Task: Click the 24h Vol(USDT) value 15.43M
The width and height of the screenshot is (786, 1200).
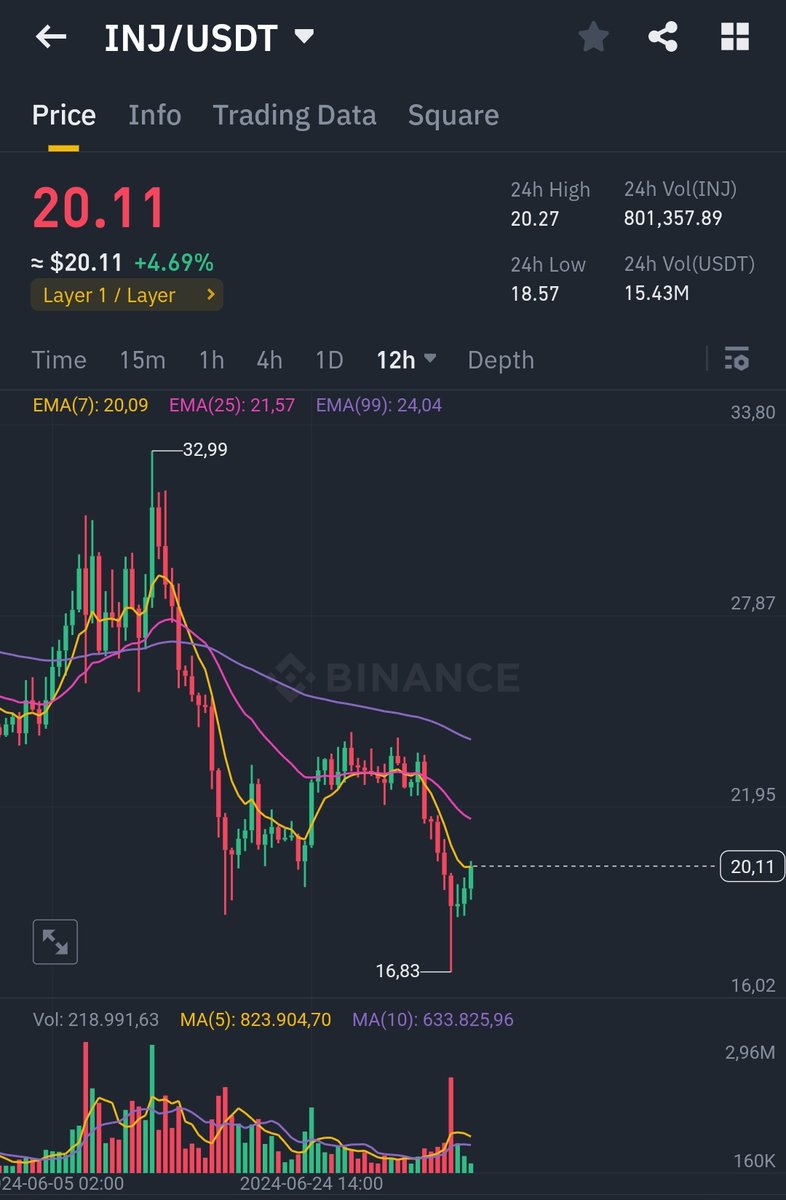Action: coord(657,293)
